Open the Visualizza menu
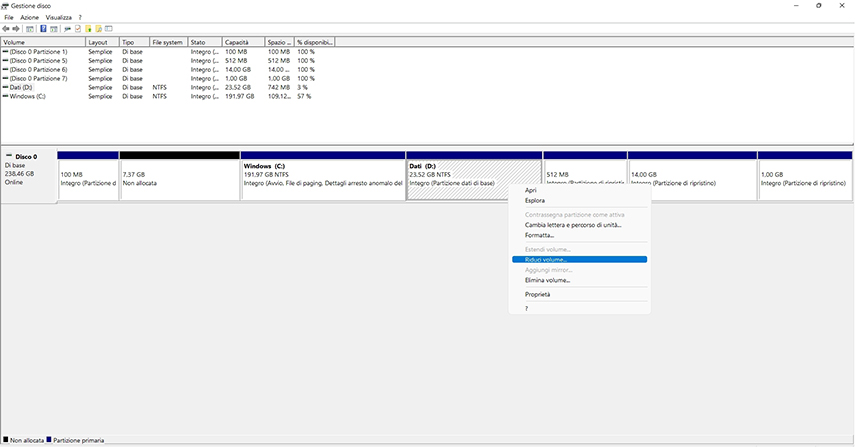The image size is (855, 447). (x=58, y=18)
